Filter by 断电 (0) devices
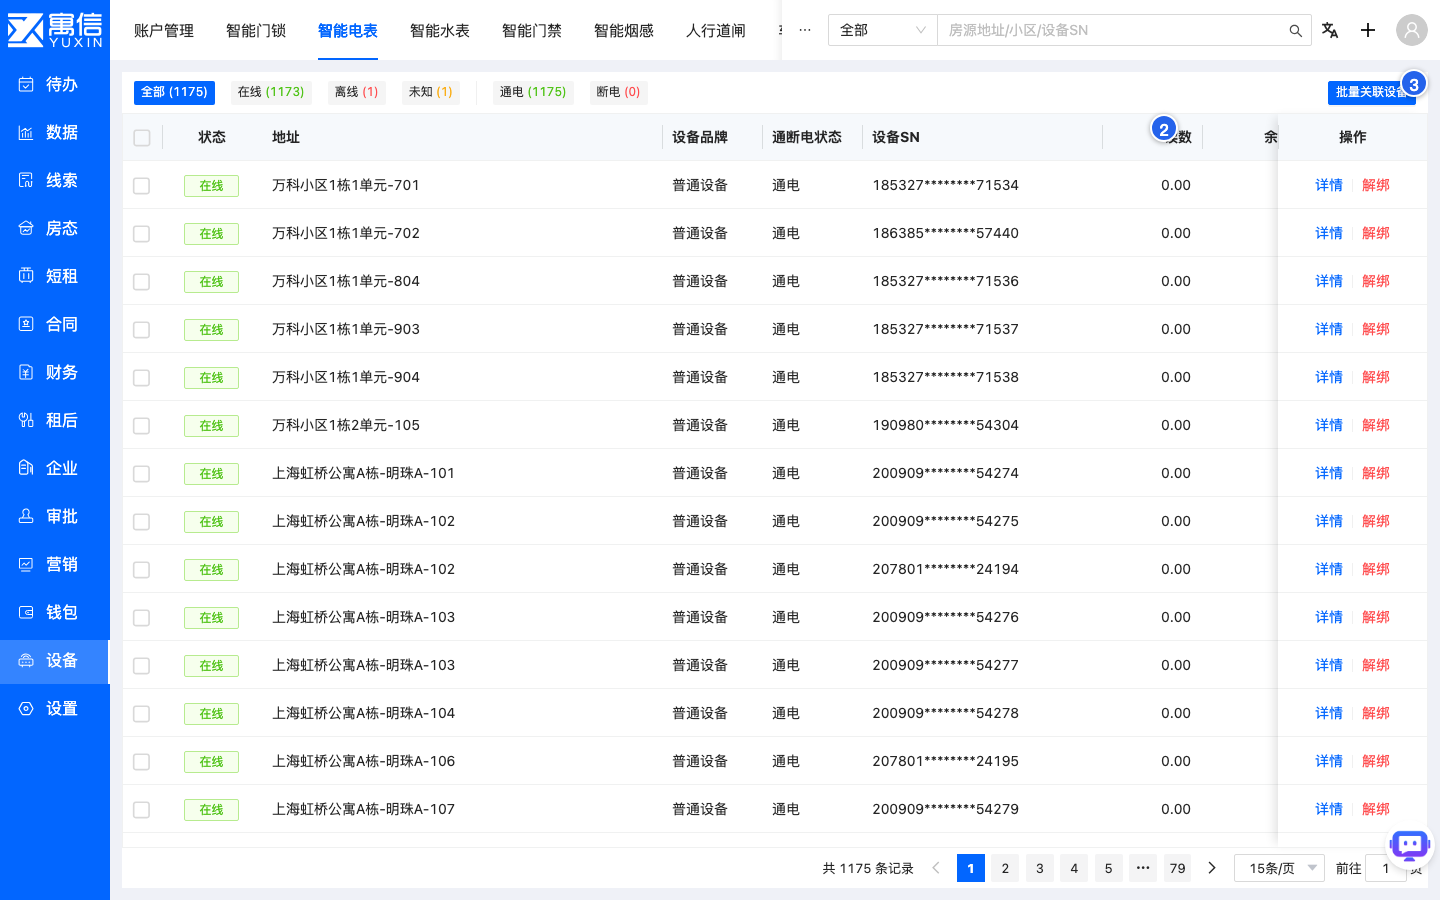The width and height of the screenshot is (1440, 900). point(619,92)
